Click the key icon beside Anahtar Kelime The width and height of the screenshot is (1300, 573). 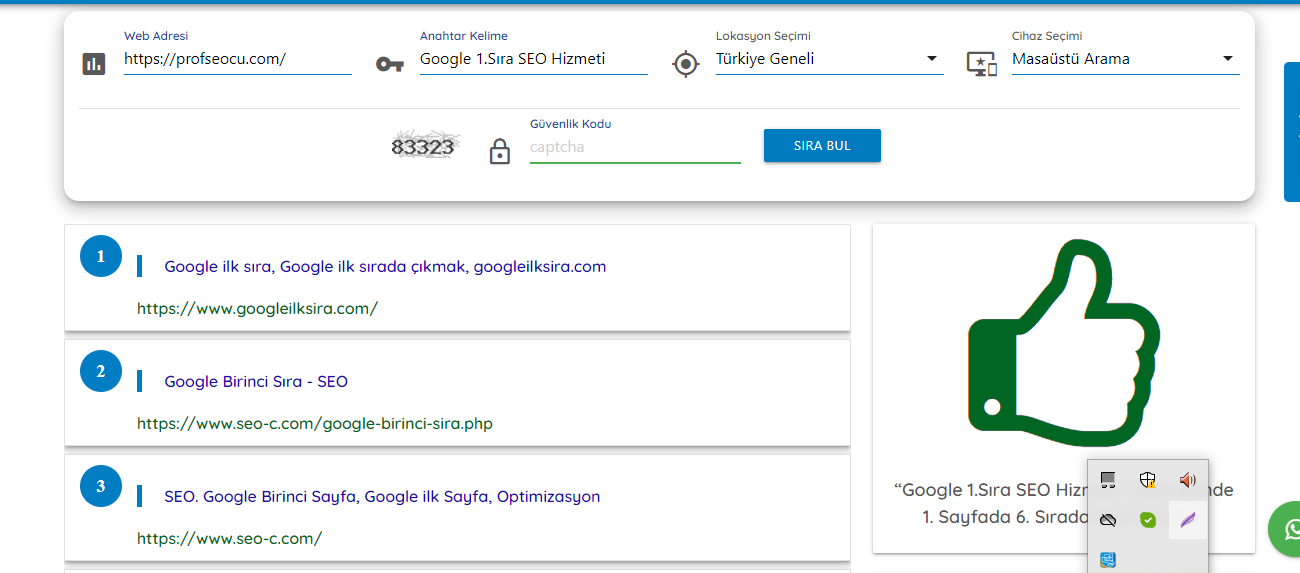coord(389,64)
